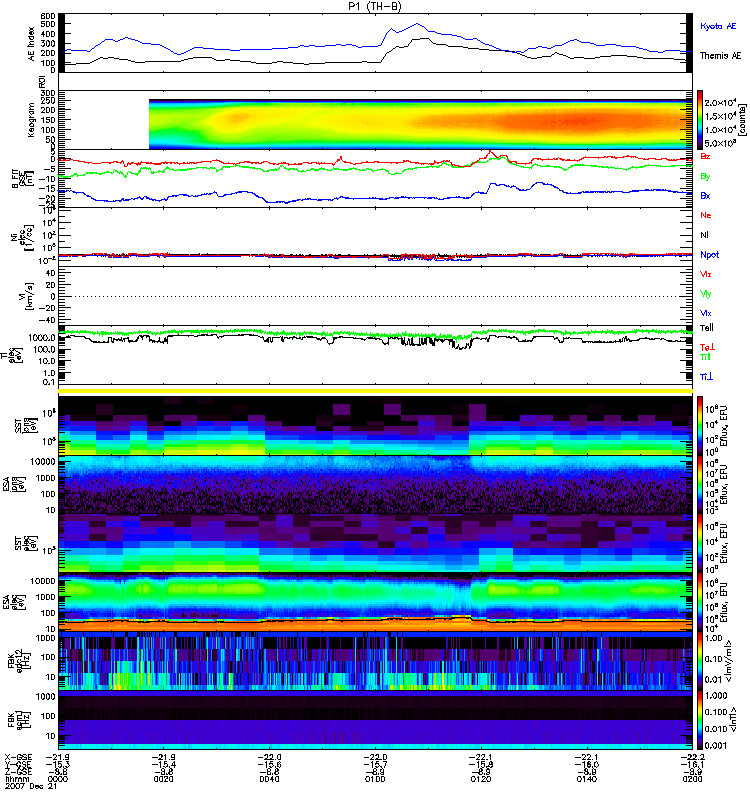The width and height of the screenshot is (750, 800).
Task: Click the [counts] color bar unit label
Action: click(742, 120)
